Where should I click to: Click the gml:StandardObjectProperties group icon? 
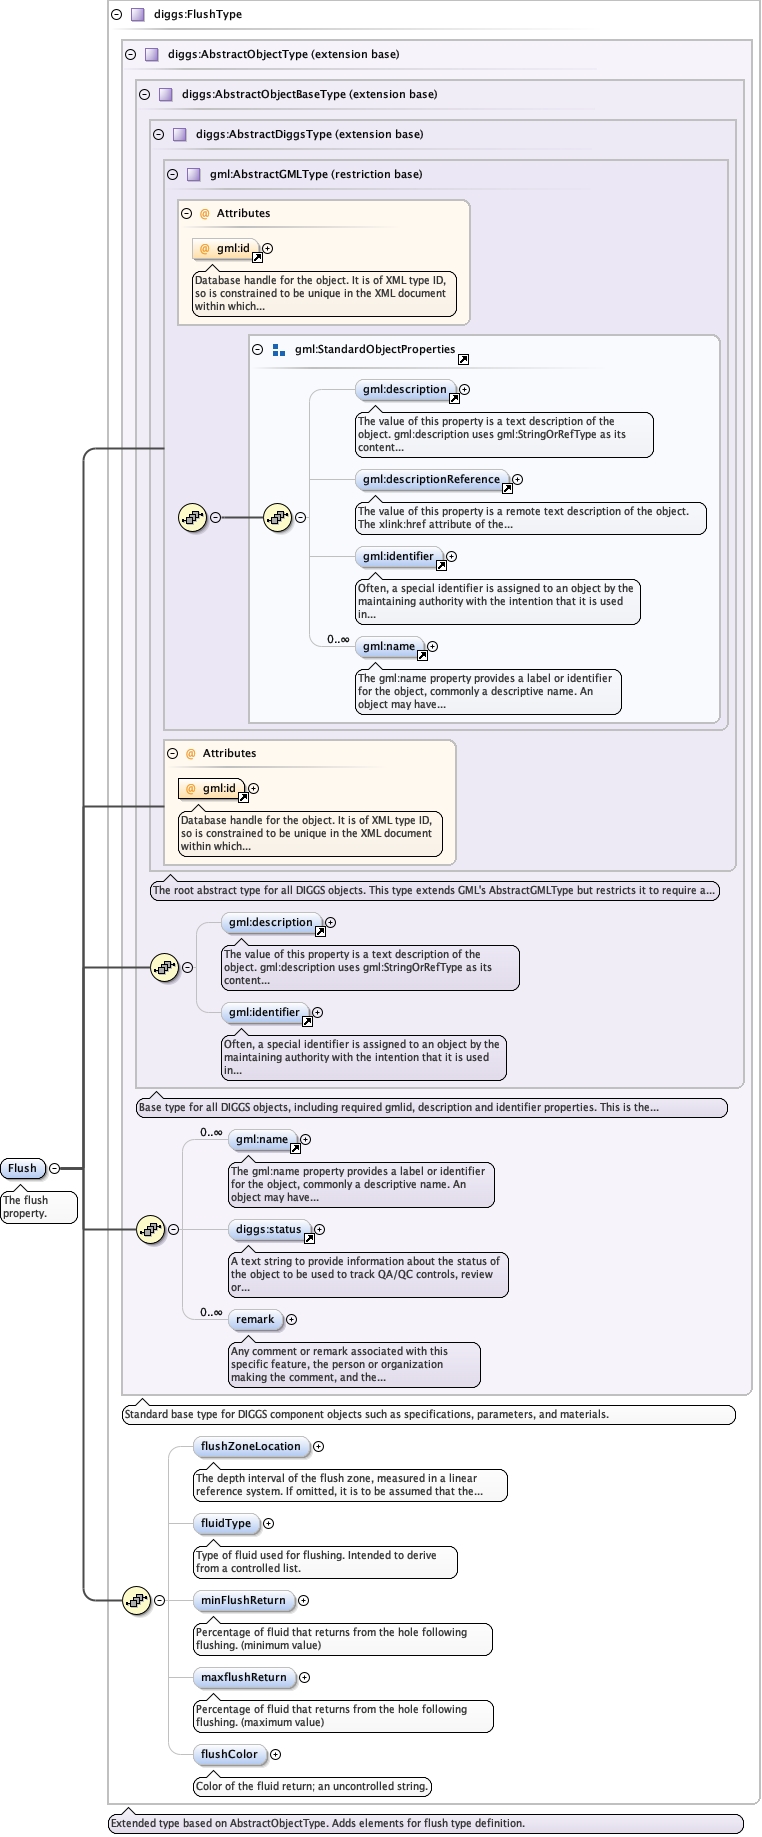coord(278,350)
